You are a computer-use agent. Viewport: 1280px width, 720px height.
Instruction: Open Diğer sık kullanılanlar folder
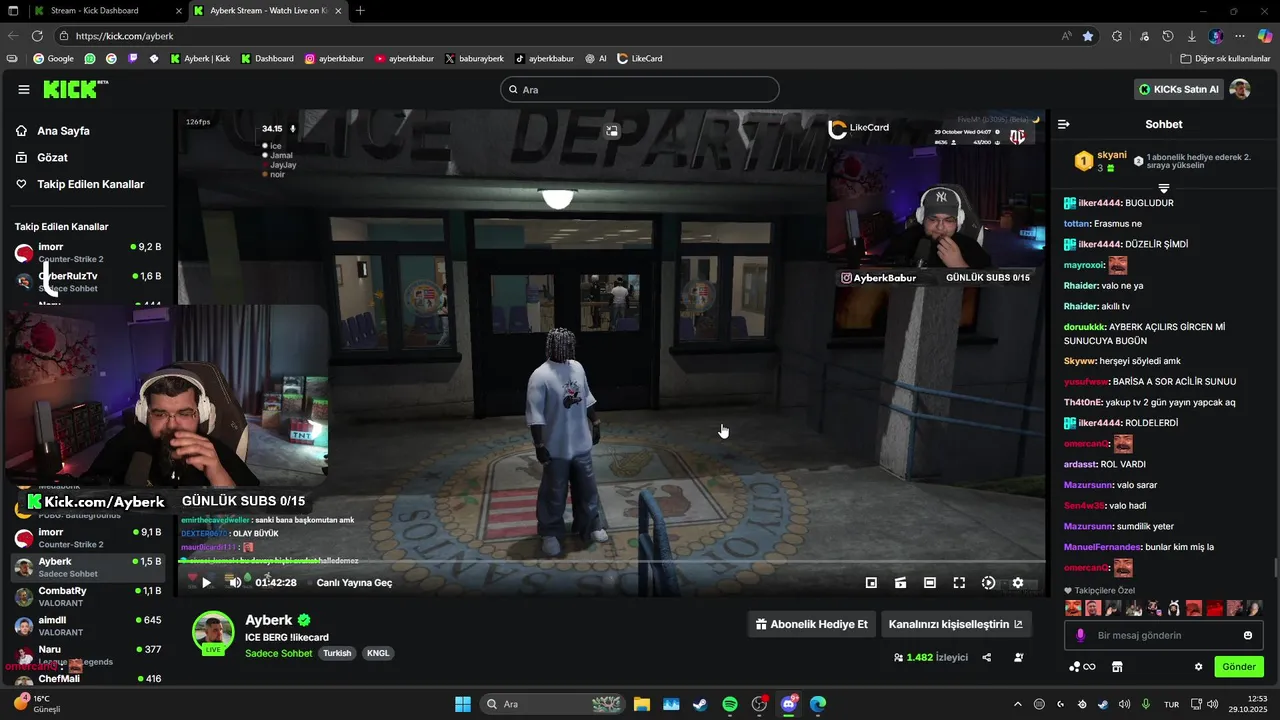[1225, 59]
